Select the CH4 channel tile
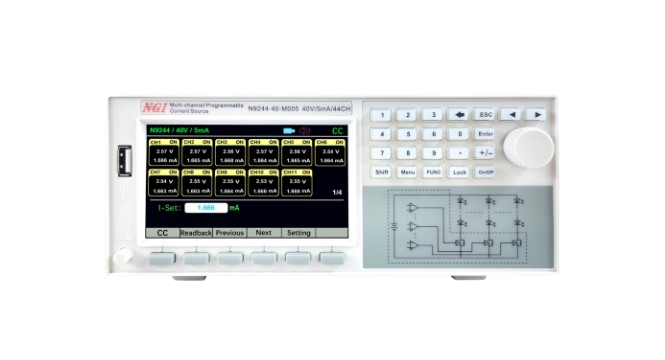Screen dimensions: 665x360 263,152
